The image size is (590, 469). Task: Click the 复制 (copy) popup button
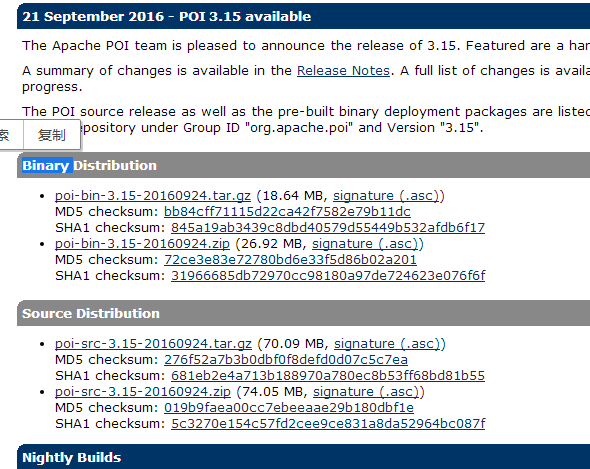tap(52, 135)
